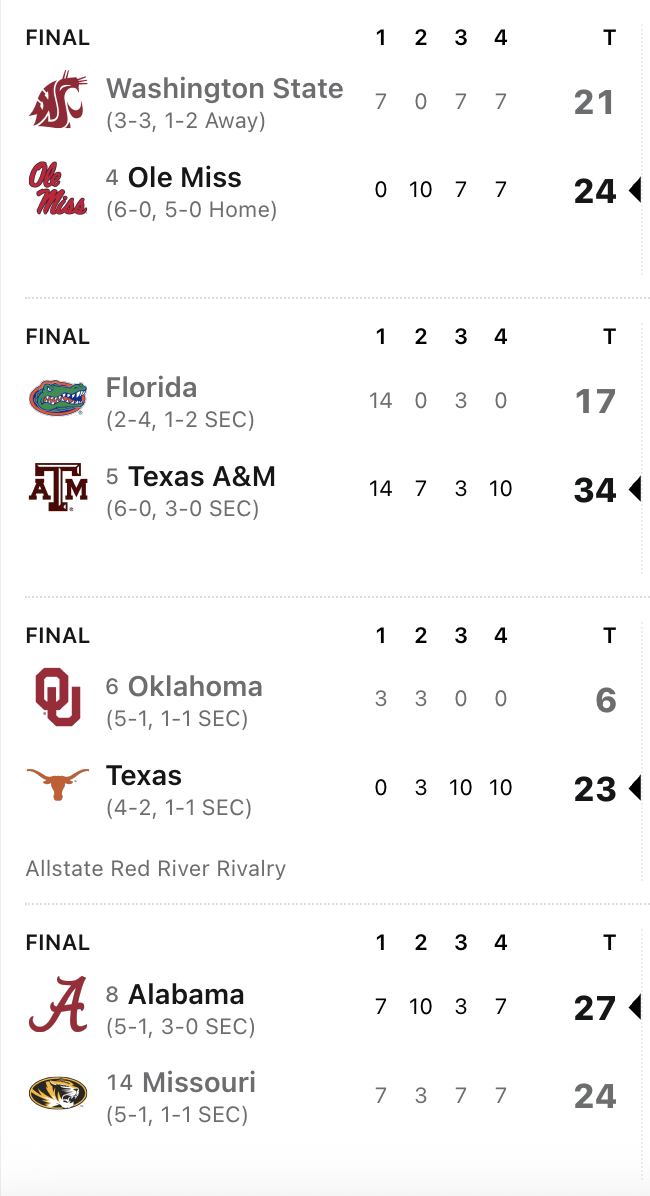
Task: Click the Oklahoma Sooners OU logo
Action: click(x=57, y=698)
